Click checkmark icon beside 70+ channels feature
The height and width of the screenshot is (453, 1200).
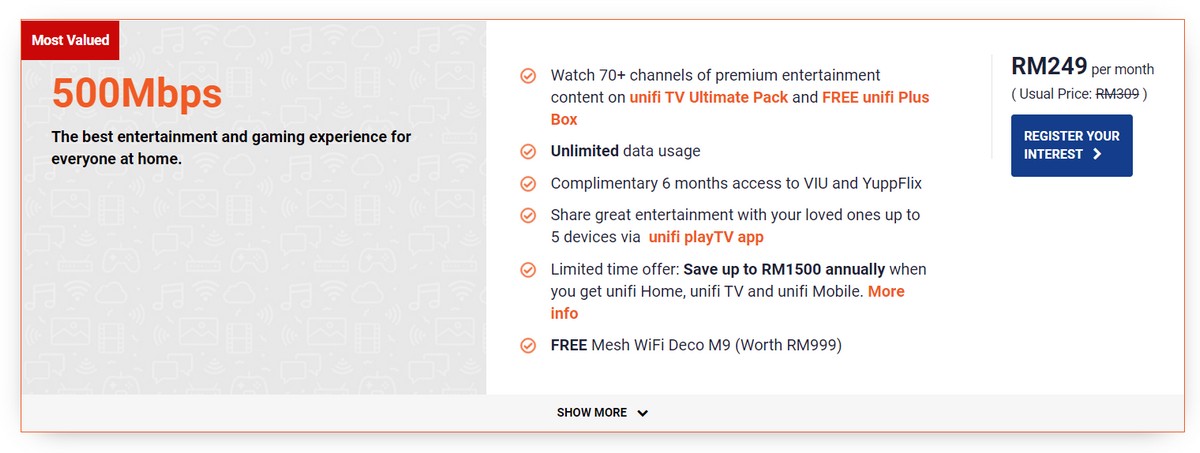coord(528,76)
